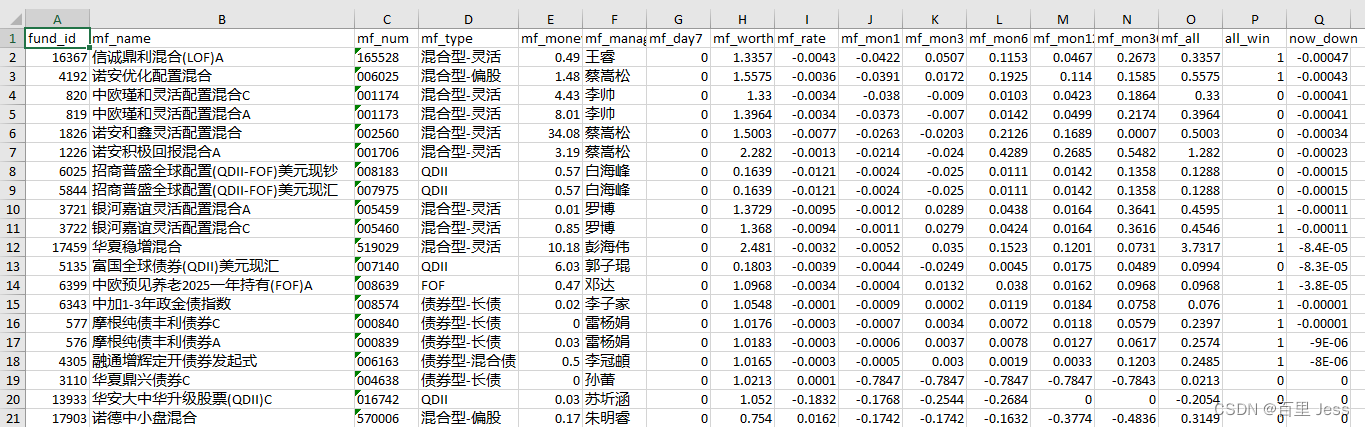The image size is (1365, 427).
Task: Click the mf_name header cell
Action: click(x=221, y=38)
